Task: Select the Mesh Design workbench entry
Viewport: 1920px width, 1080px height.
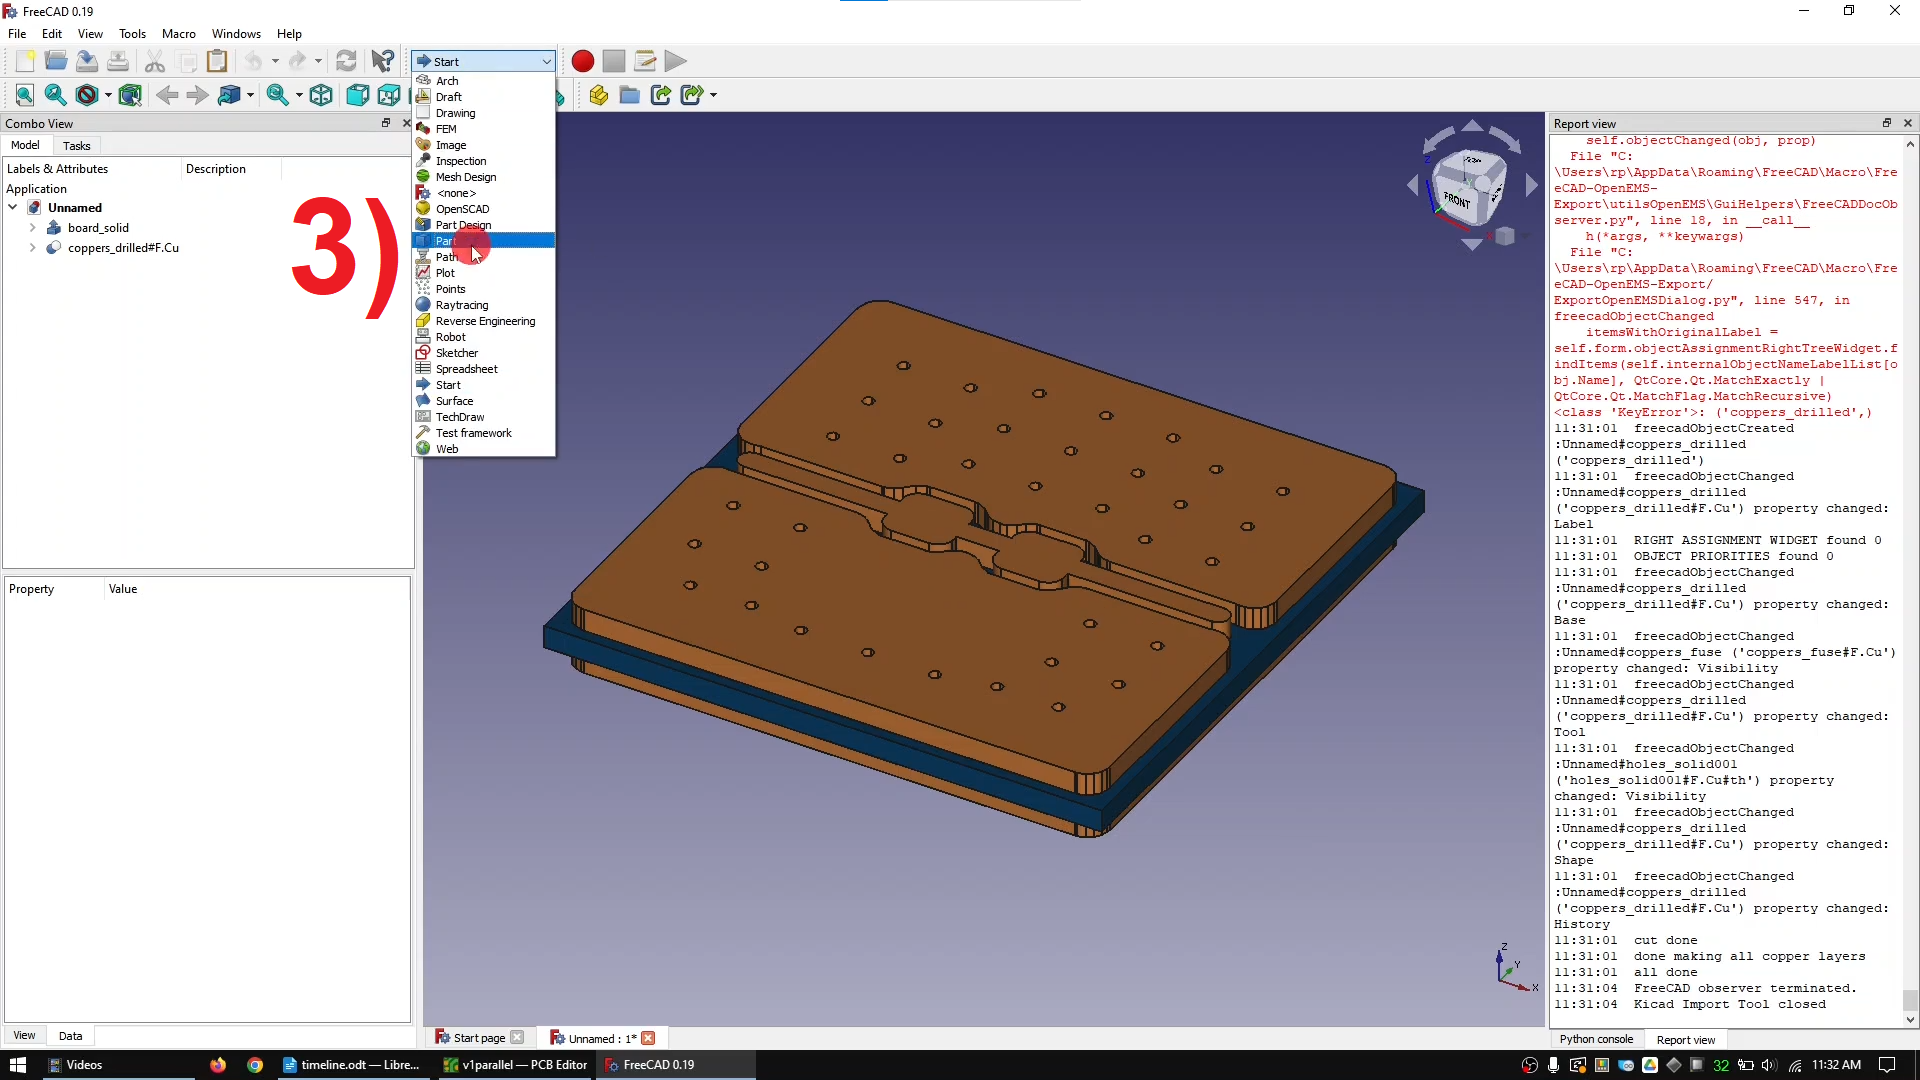Action: [x=484, y=177]
